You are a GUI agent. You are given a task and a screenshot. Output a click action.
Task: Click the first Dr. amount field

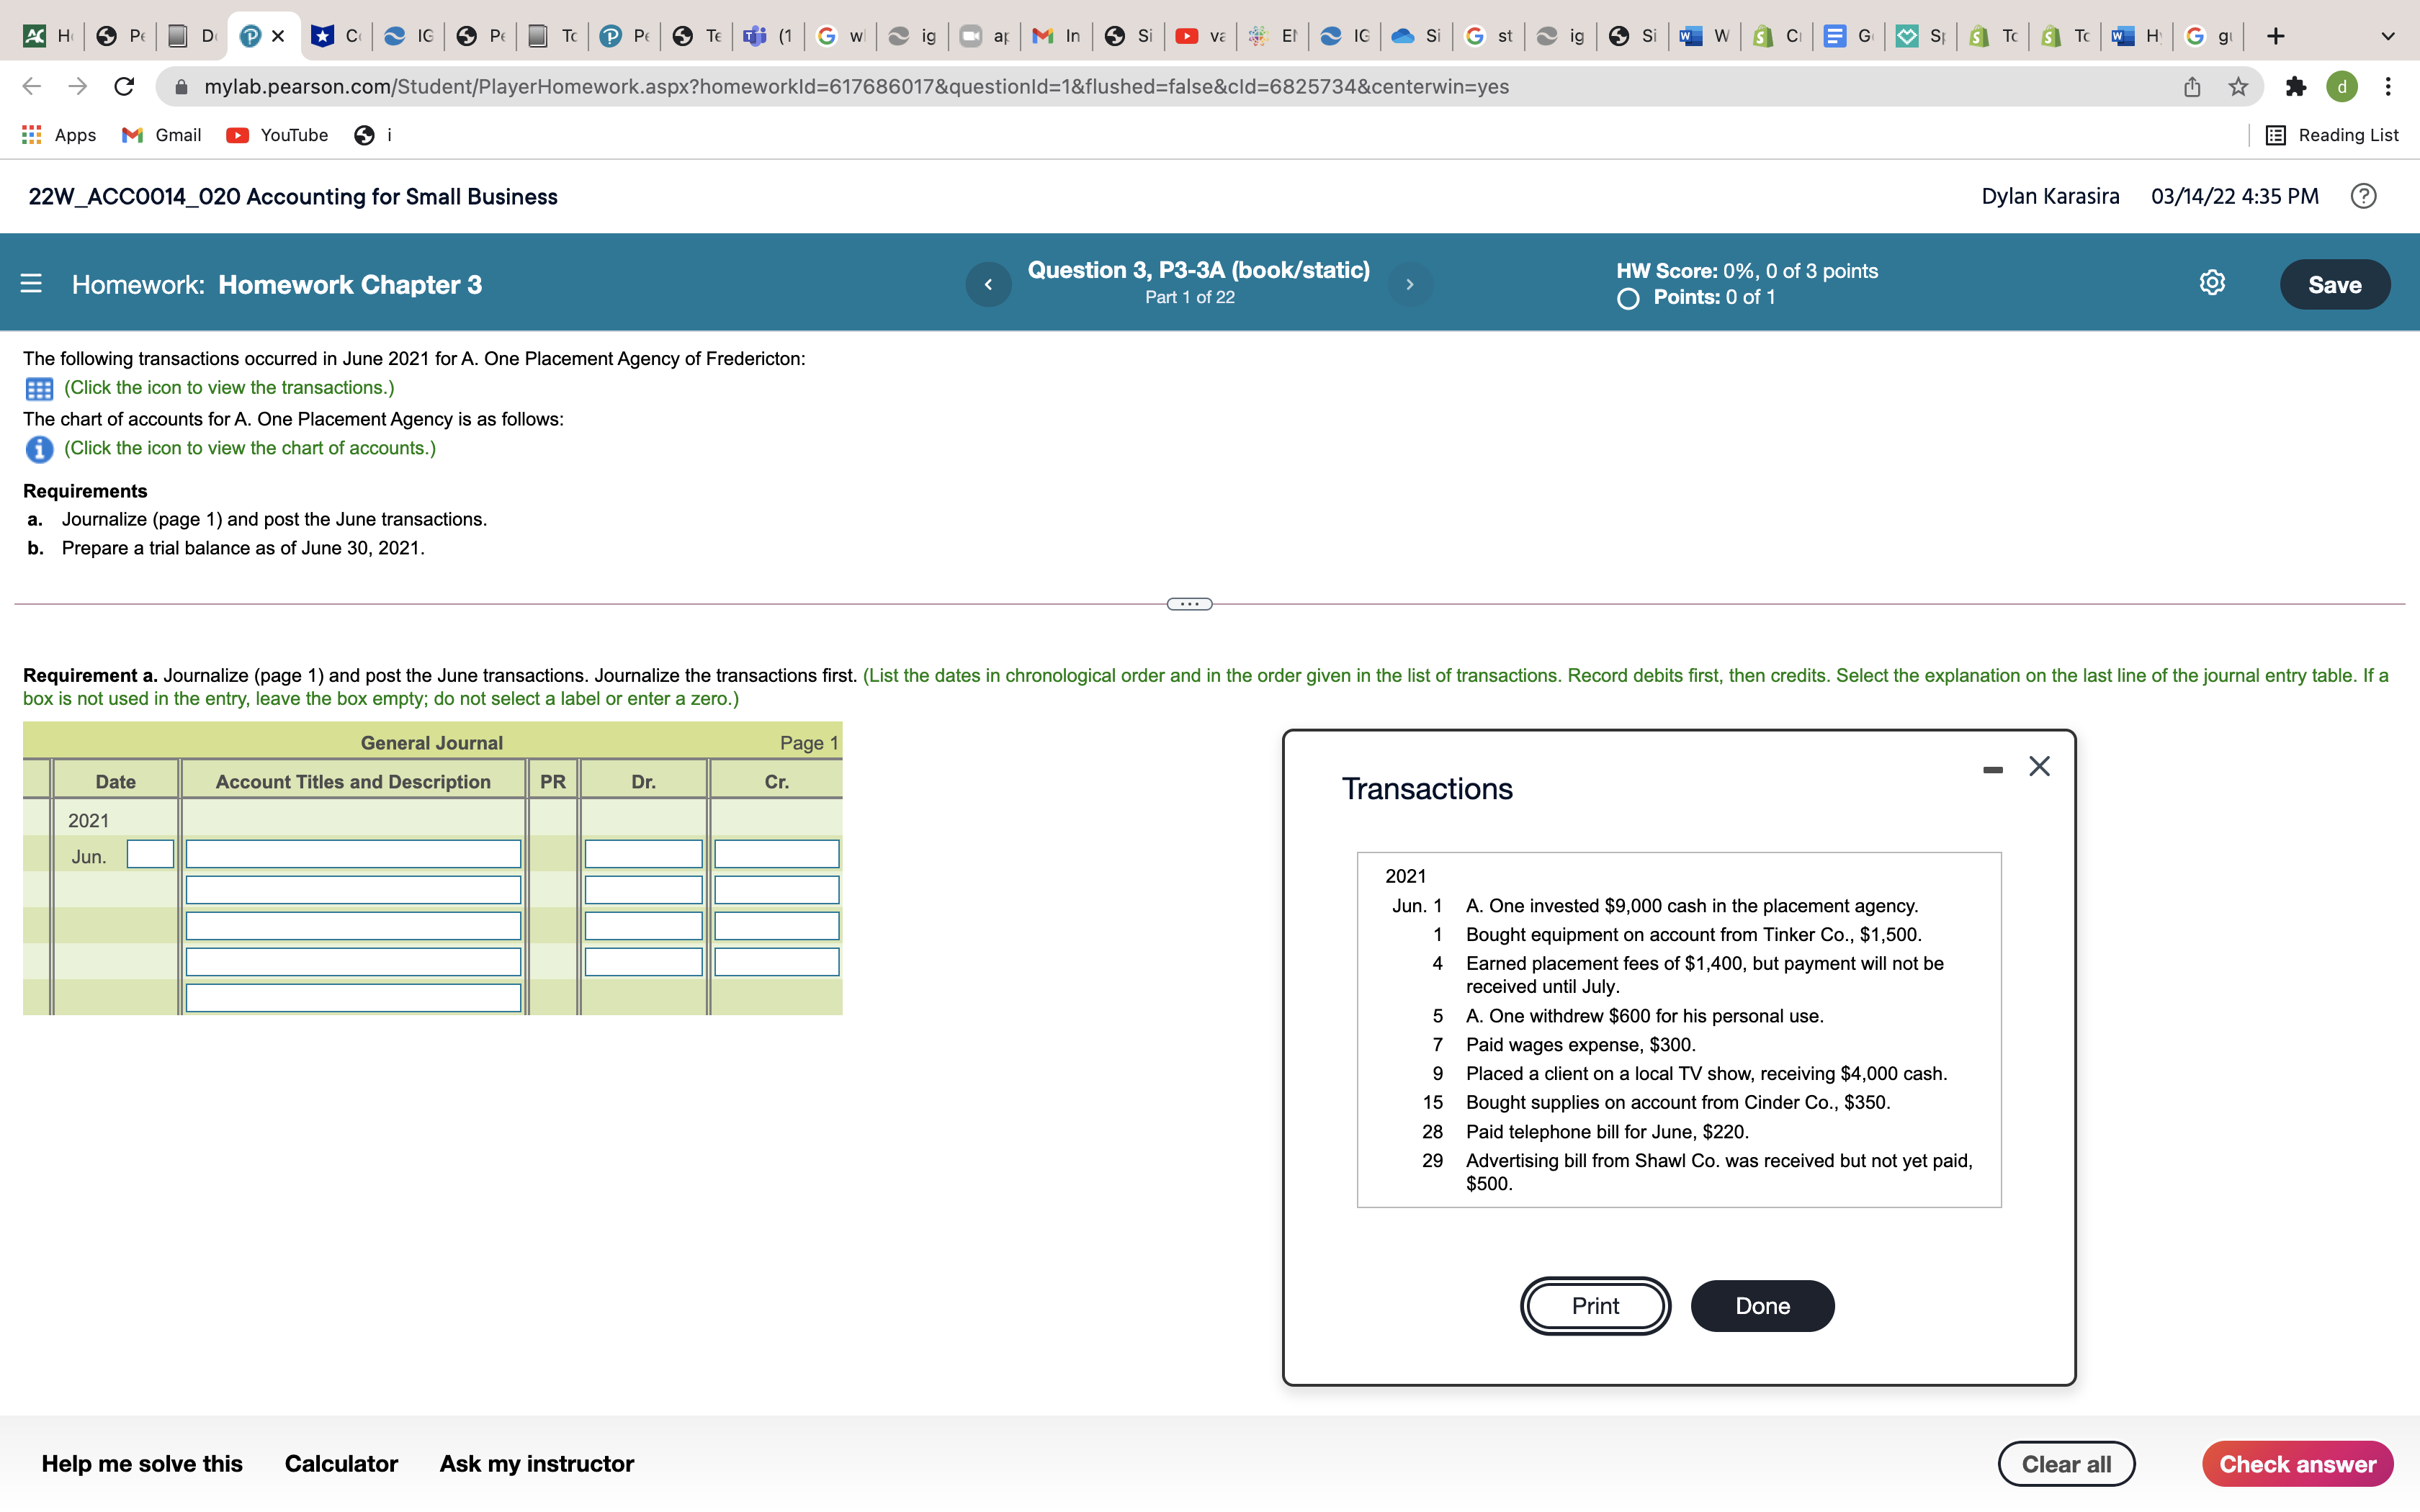tap(643, 854)
